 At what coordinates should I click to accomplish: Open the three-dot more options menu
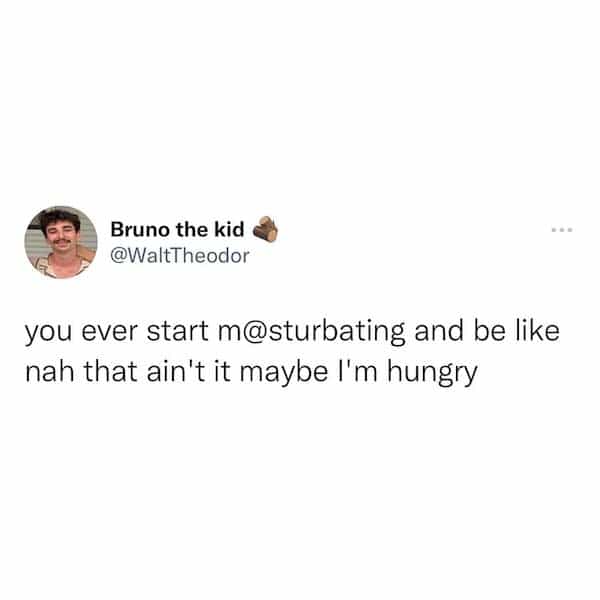562,230
